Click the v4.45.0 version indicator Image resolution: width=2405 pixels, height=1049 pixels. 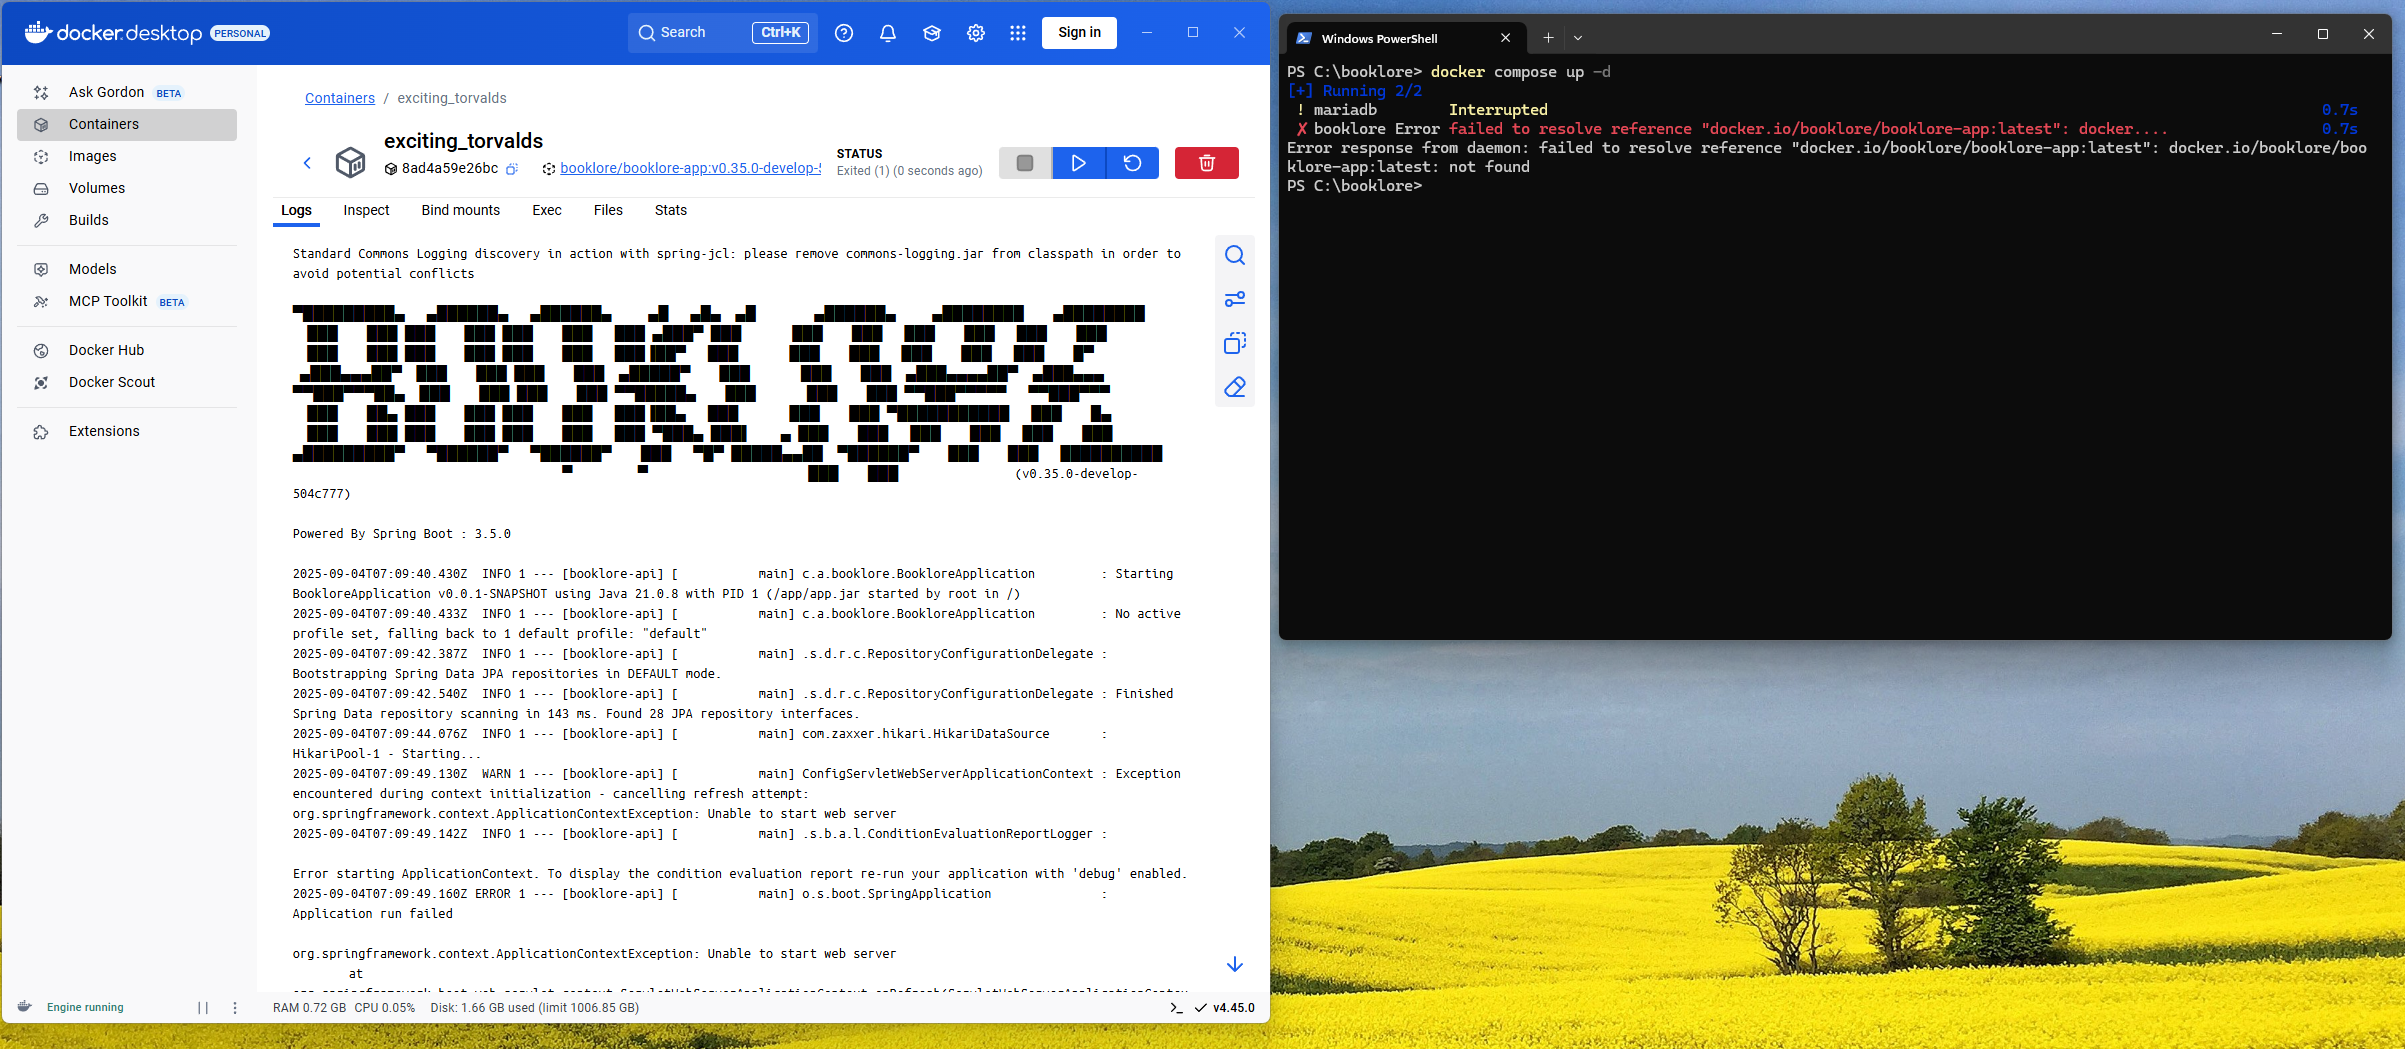(1225, 1008)
